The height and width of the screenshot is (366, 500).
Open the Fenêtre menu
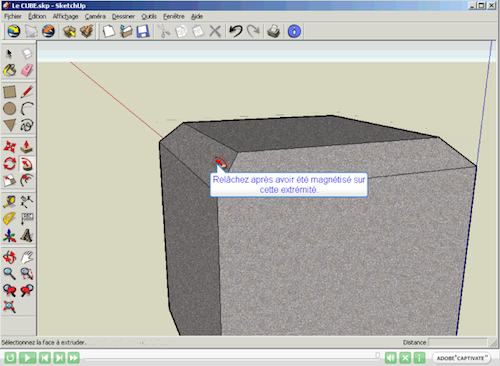tap(174, 16)
